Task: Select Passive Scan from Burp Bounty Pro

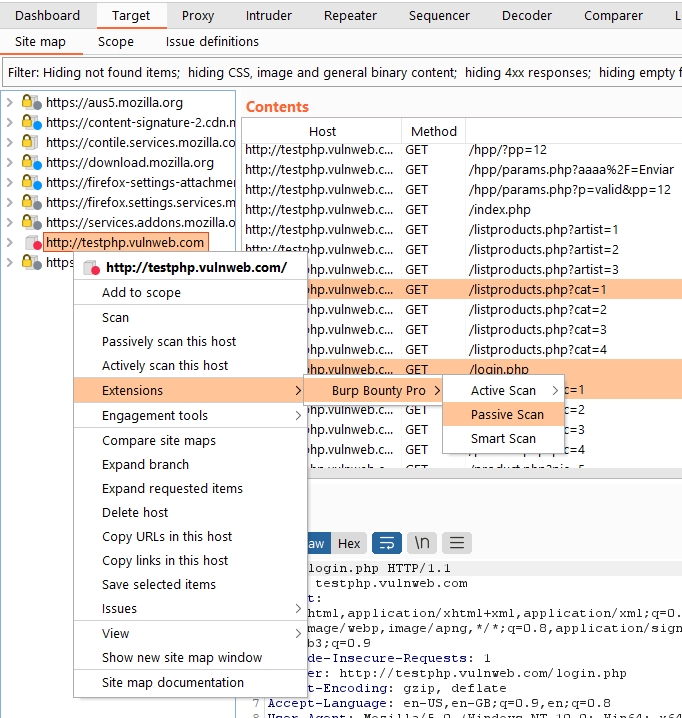Action: [x=507, y=414]
